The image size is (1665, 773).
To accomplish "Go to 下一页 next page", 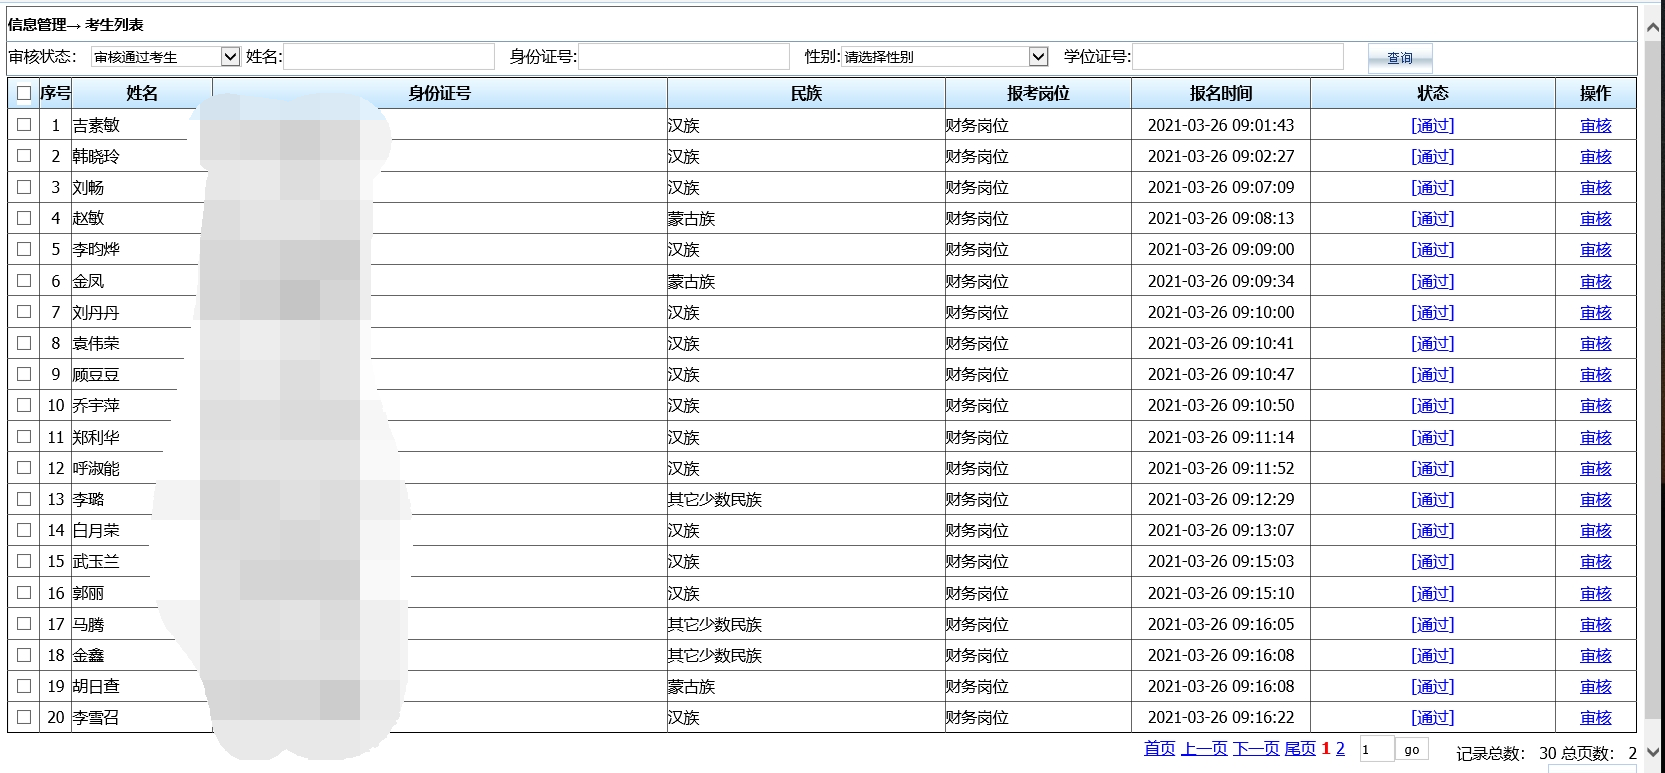I will 1255,749.
